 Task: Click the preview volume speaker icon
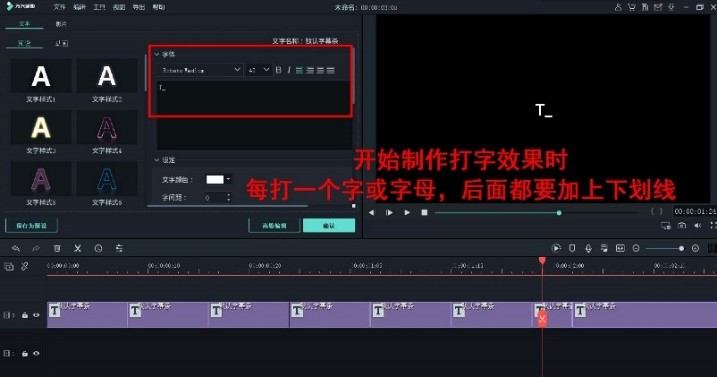[698, 225]
